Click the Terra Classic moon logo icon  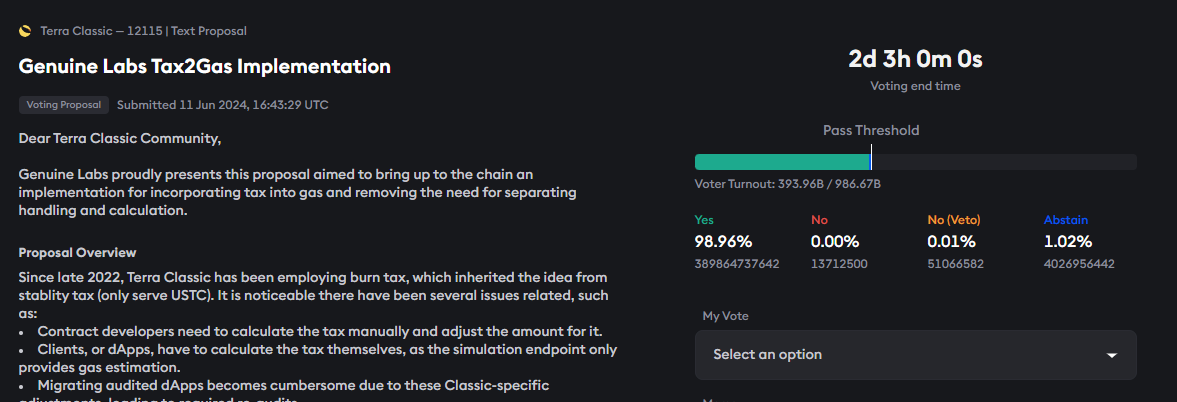[25, 32]
